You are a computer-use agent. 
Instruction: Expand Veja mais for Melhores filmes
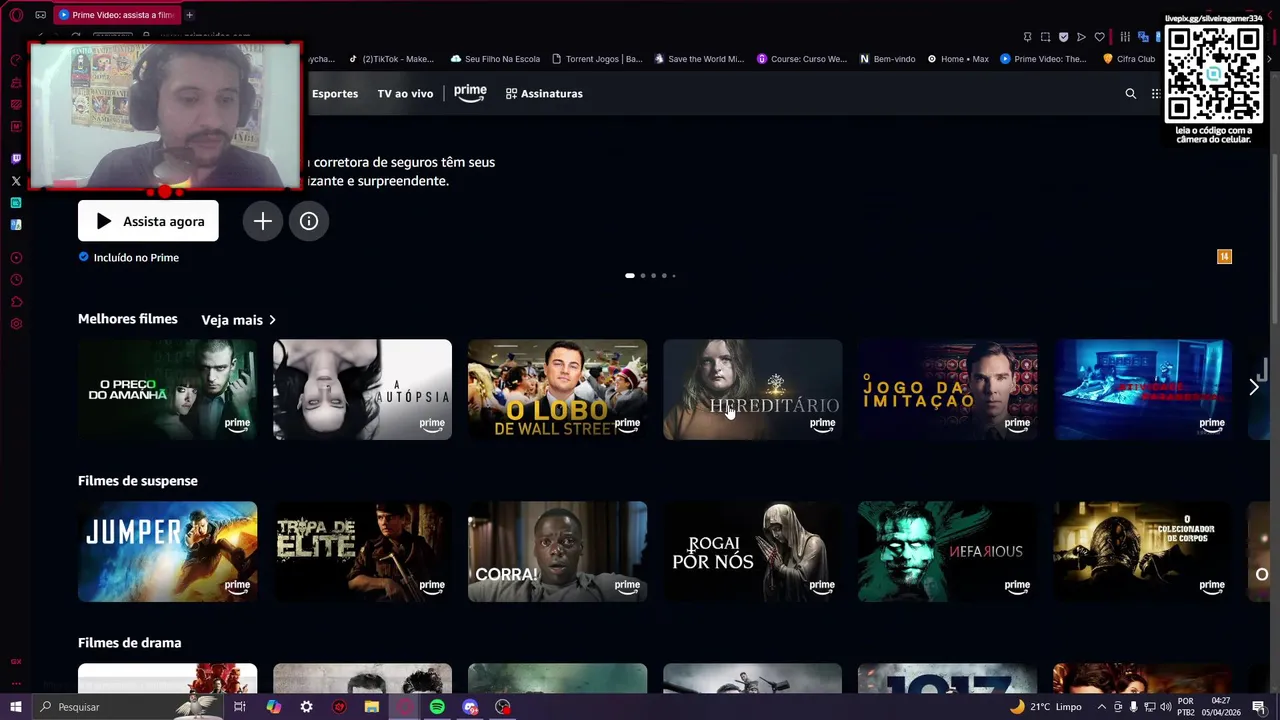(x=239, y=320)
